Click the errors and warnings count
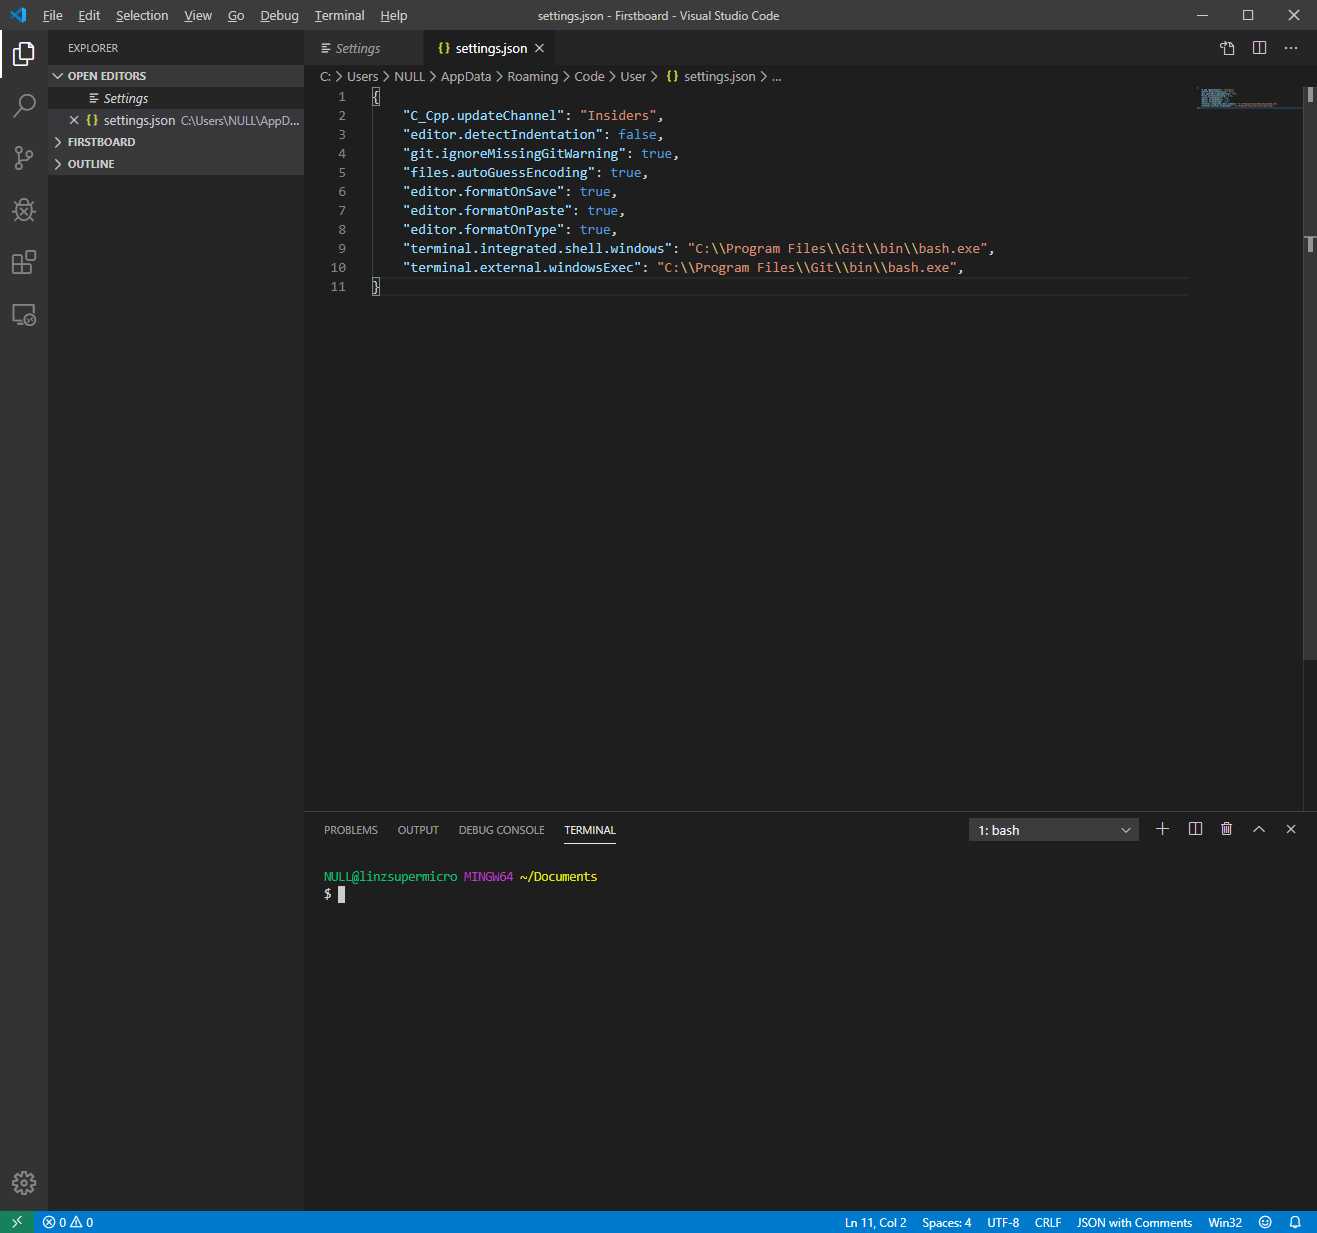The image size is (1317, 1233). coord(68,1222)
